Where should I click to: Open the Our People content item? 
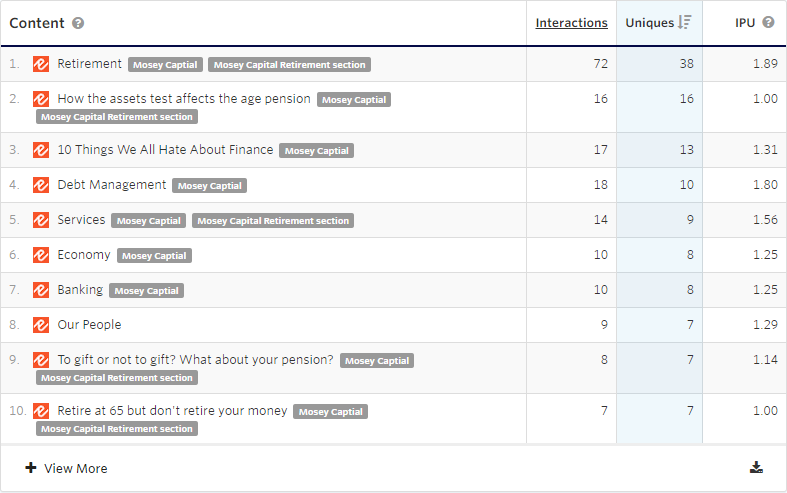[x=89, y=325]
